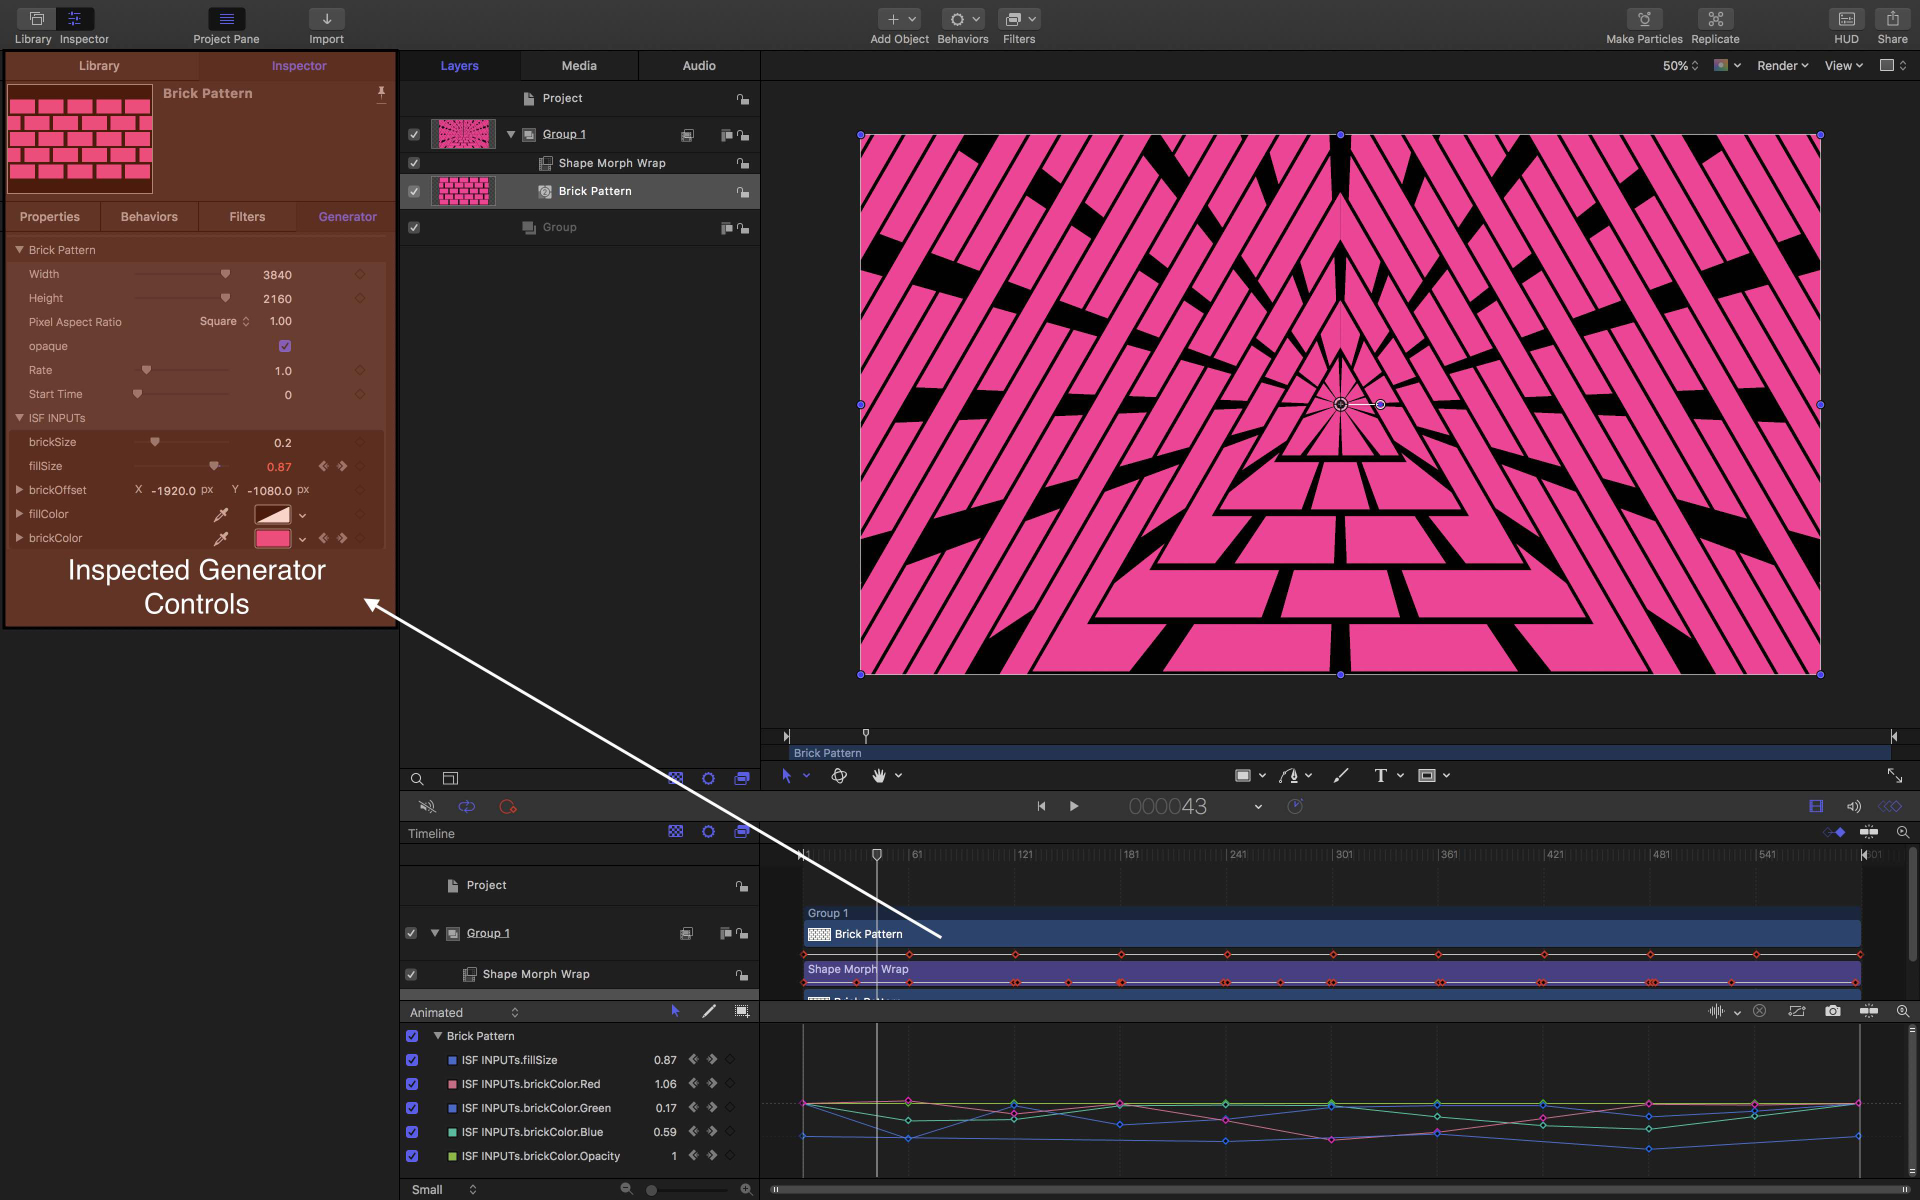
Task: Toggle the Project Pane button
Action: (x=226, y=19)
